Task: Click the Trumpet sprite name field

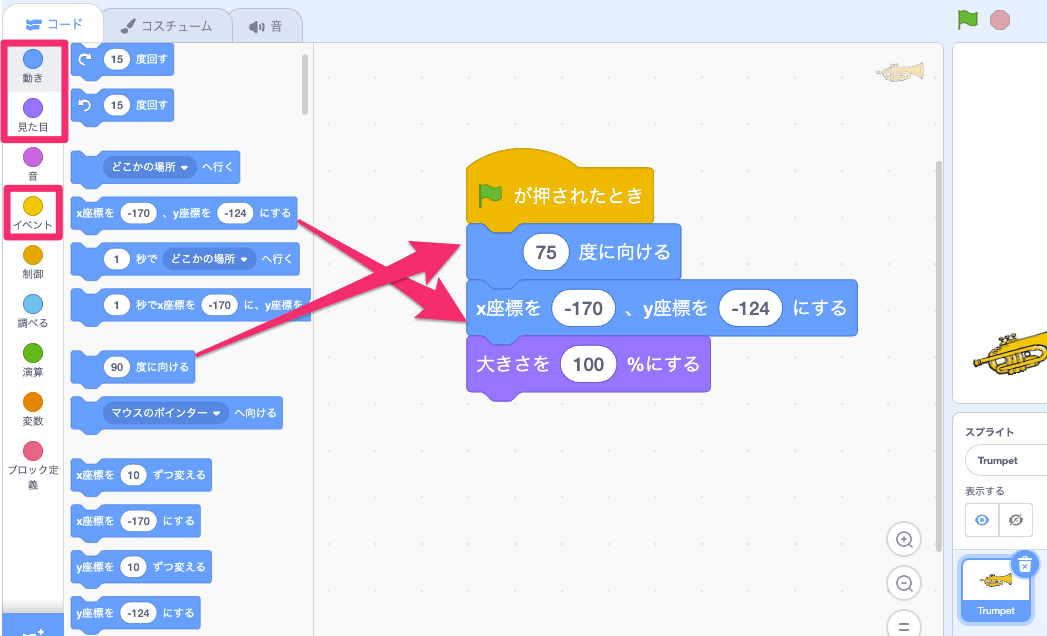Action: click(1004, 461)
